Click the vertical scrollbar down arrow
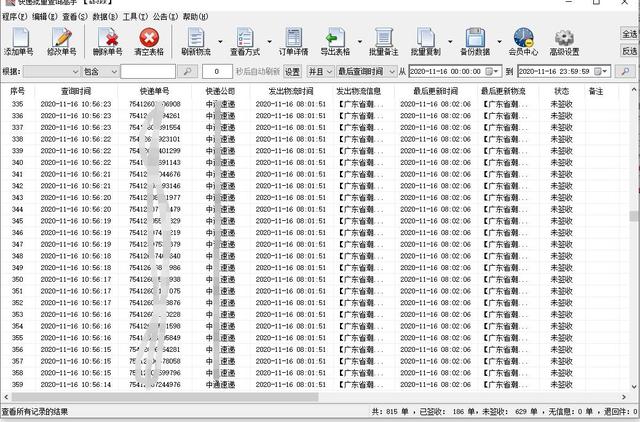 click(634, 386)
